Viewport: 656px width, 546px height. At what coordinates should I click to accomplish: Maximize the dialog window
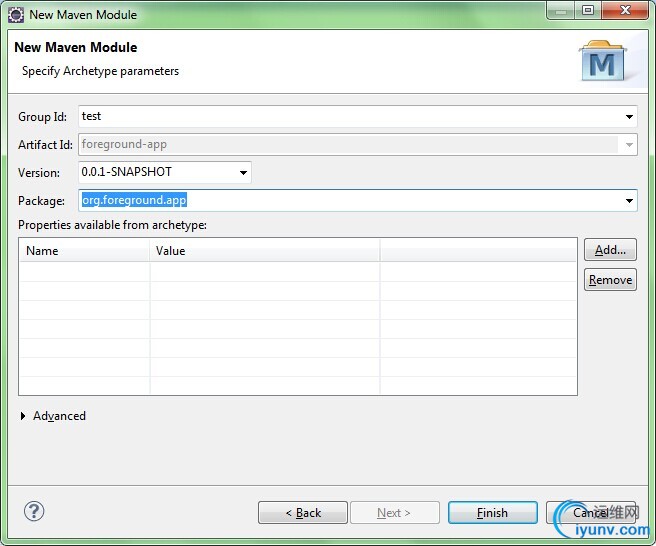point(588,10)
